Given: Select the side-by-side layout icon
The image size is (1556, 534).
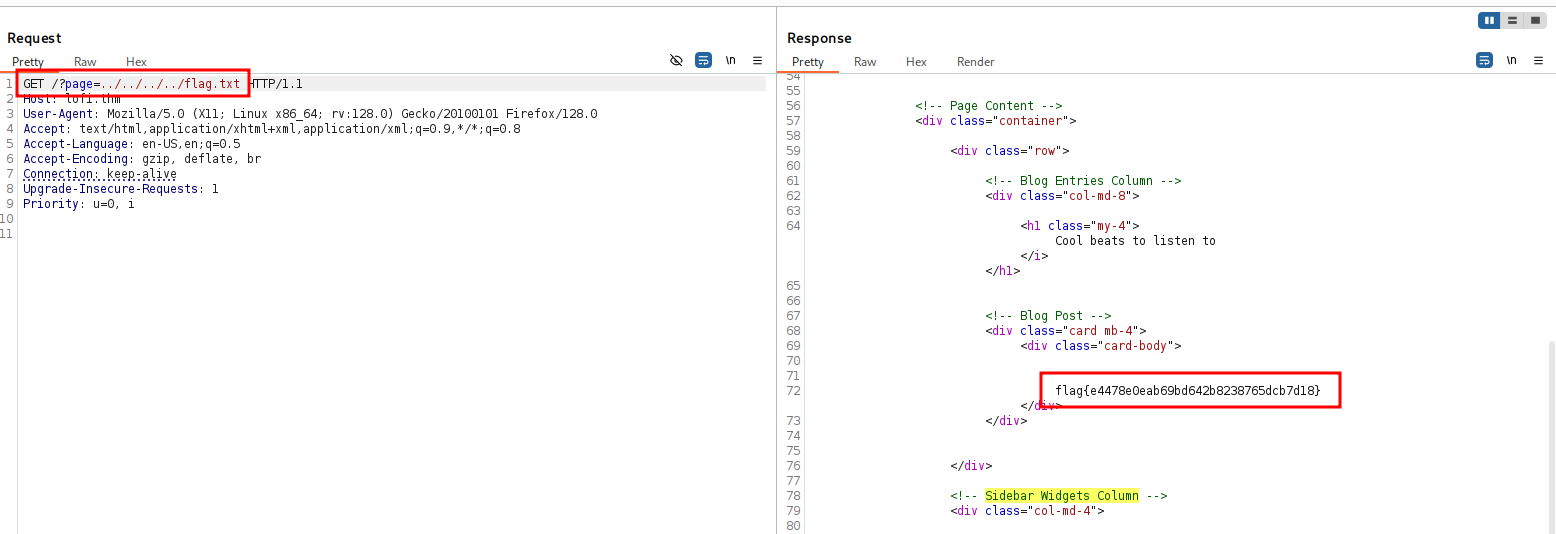Looking at the screenshot, I should point(1489,20).
